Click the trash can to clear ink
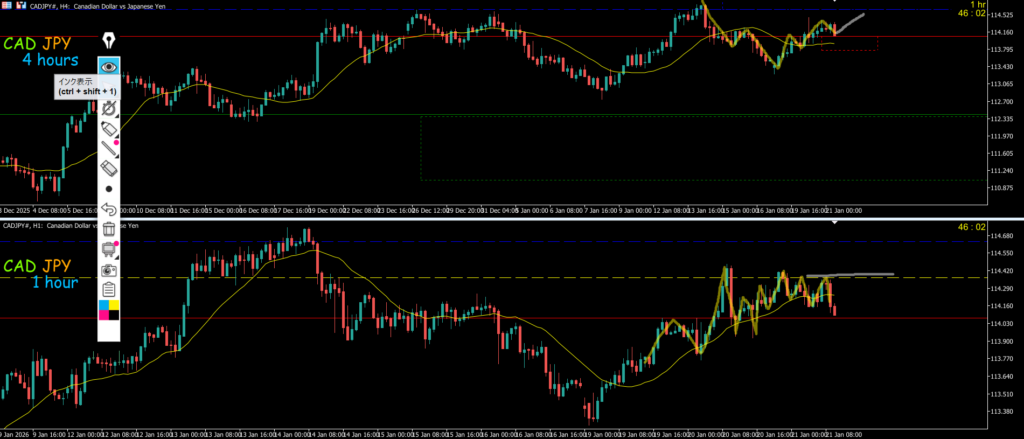Image resolution: width=1024 pixels, height=439 pixels. click(109, 230)
